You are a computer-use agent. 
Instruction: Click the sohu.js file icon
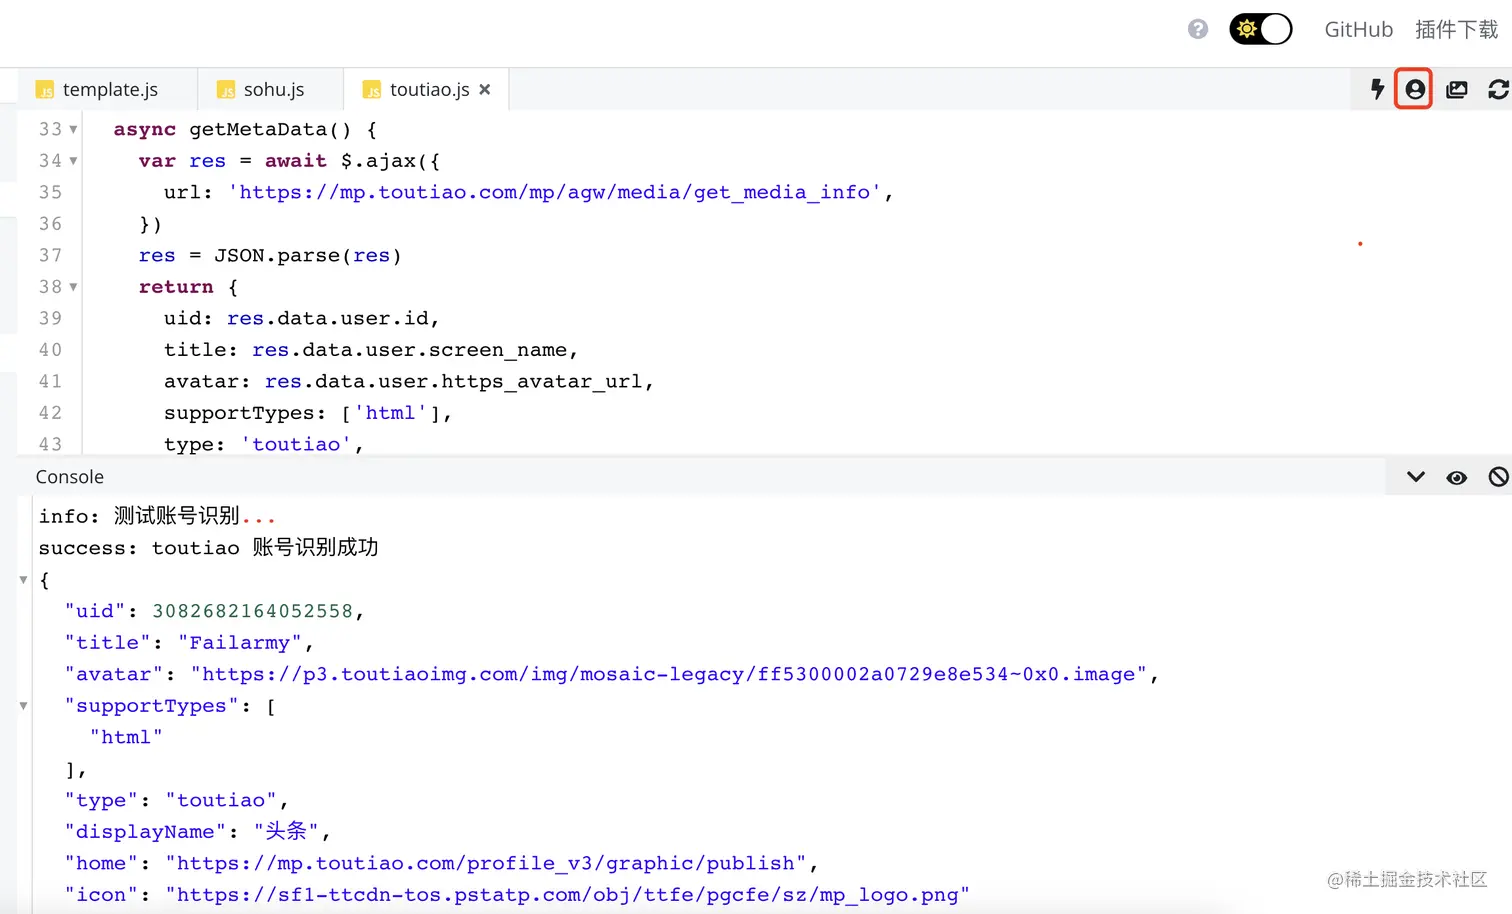coord(226,90)
